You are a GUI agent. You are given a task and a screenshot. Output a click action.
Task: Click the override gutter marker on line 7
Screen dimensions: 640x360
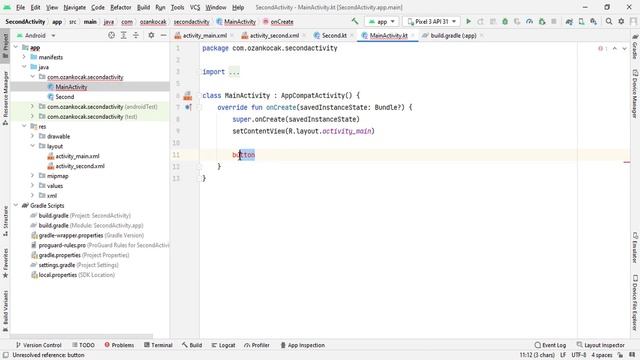click(188, 107)
